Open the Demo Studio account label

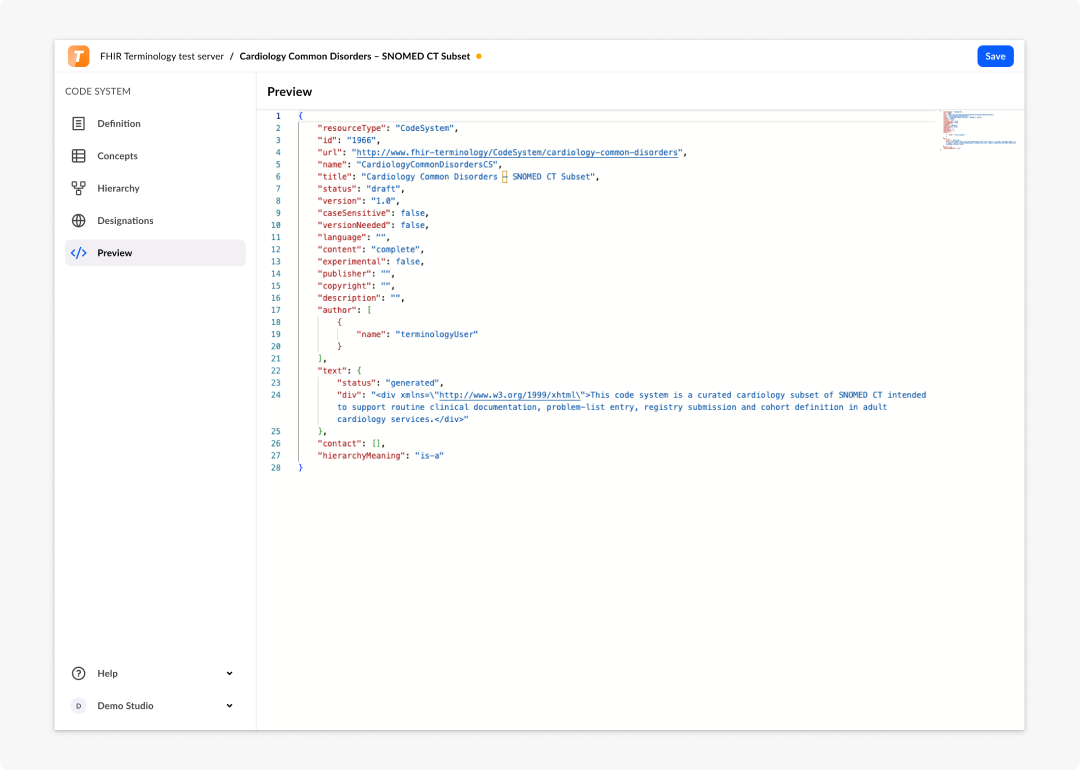click(x=125, y=706)
